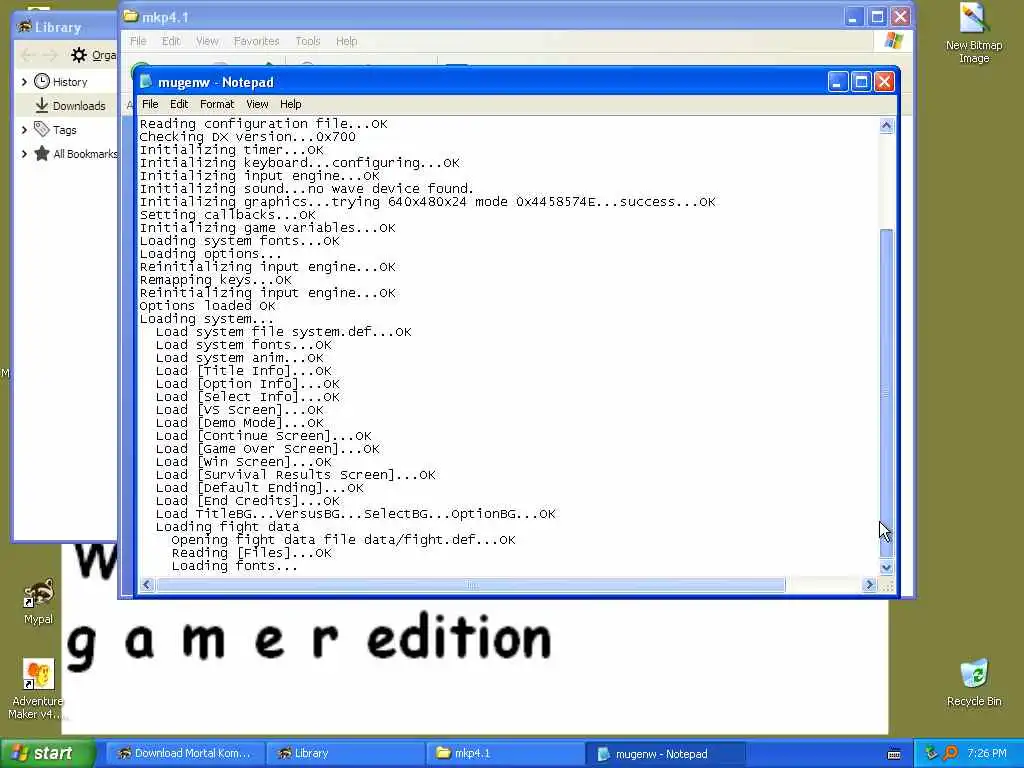
Task: Click the Notepad horizontal scrollbar thumb
Action: tap(471, 584)
